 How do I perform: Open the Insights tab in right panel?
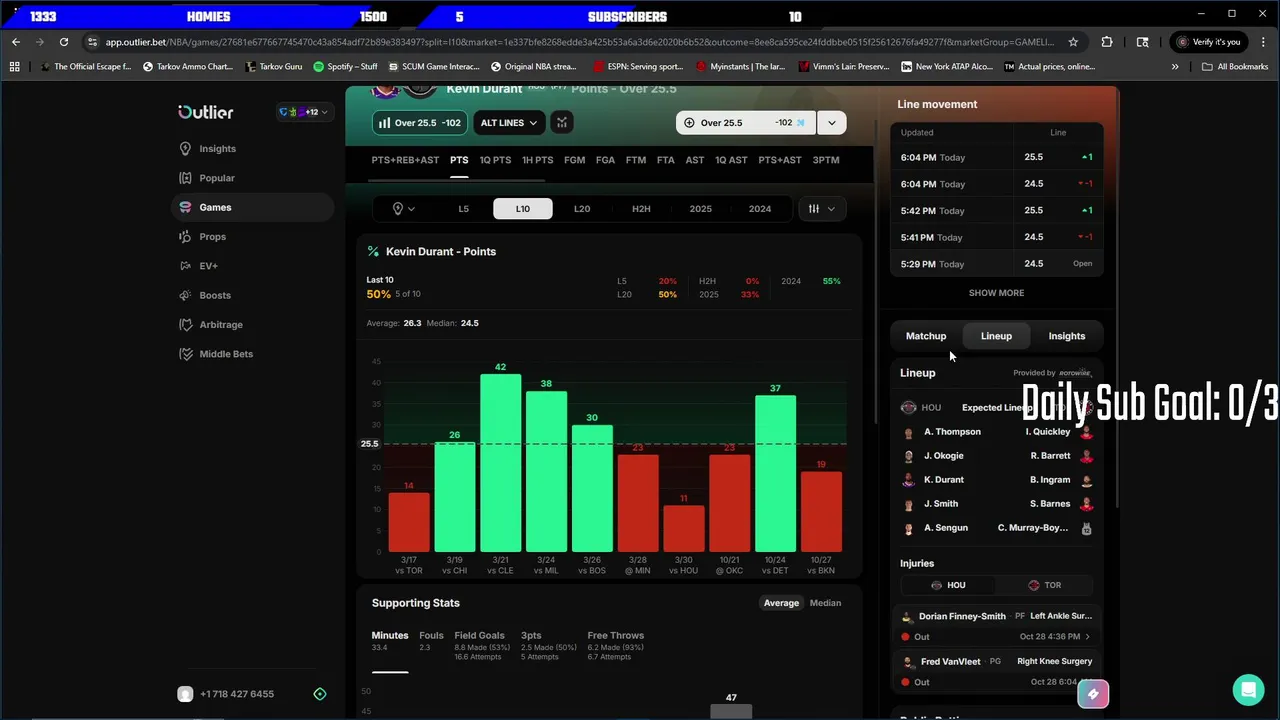pos(1066,336)
